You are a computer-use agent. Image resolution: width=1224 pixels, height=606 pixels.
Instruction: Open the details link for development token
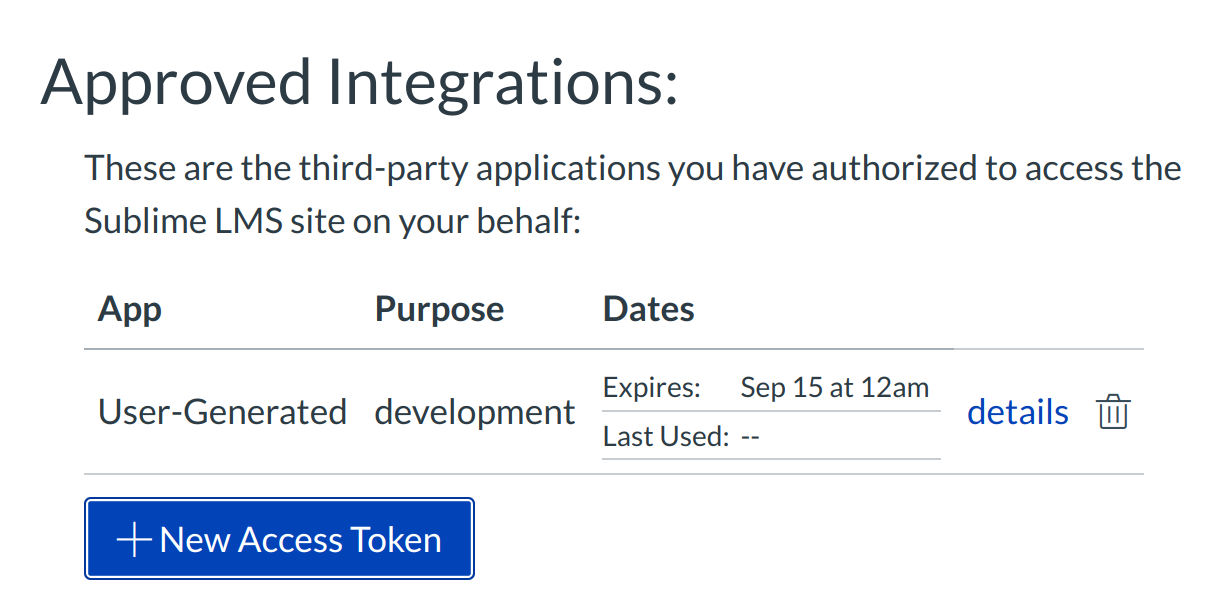click(1017, 412)
